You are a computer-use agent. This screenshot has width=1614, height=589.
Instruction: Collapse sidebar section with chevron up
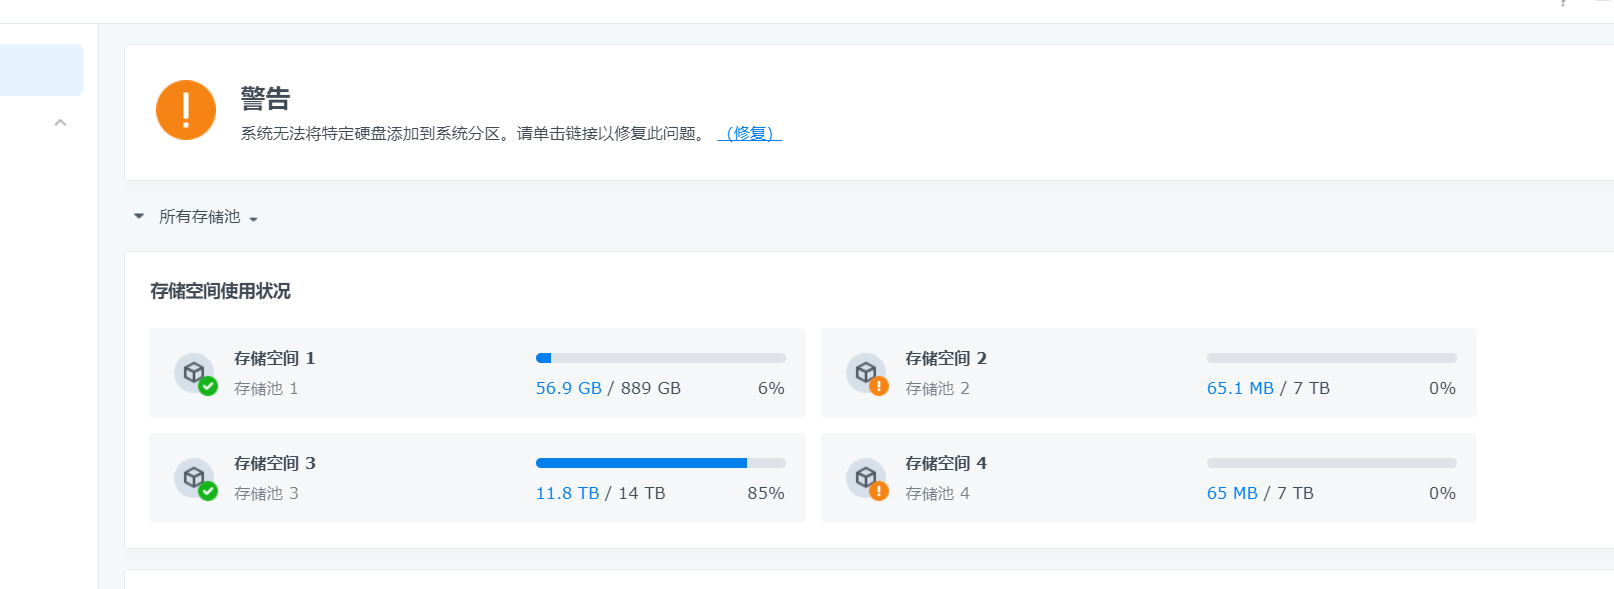[60, 122]
